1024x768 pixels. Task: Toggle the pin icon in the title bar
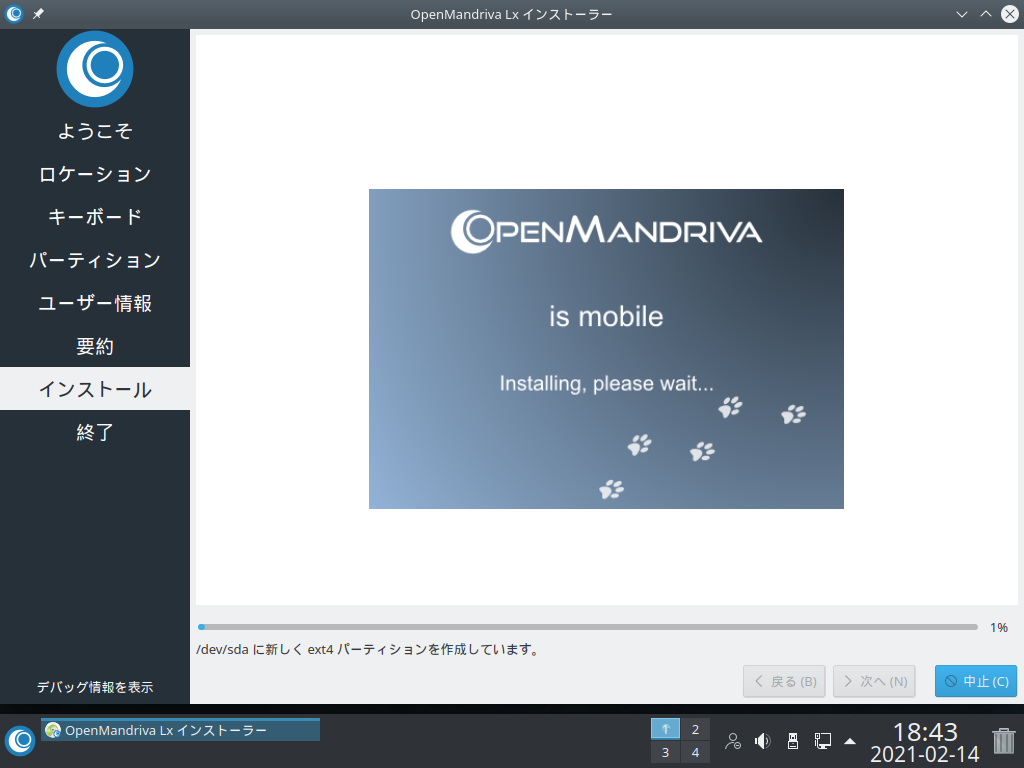[39, 14]
